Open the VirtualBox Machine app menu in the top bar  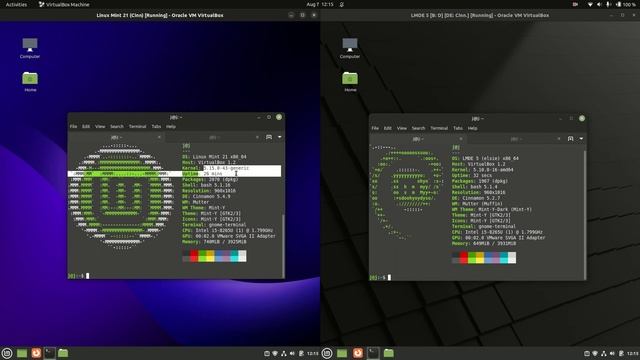(x=64, y=4)
